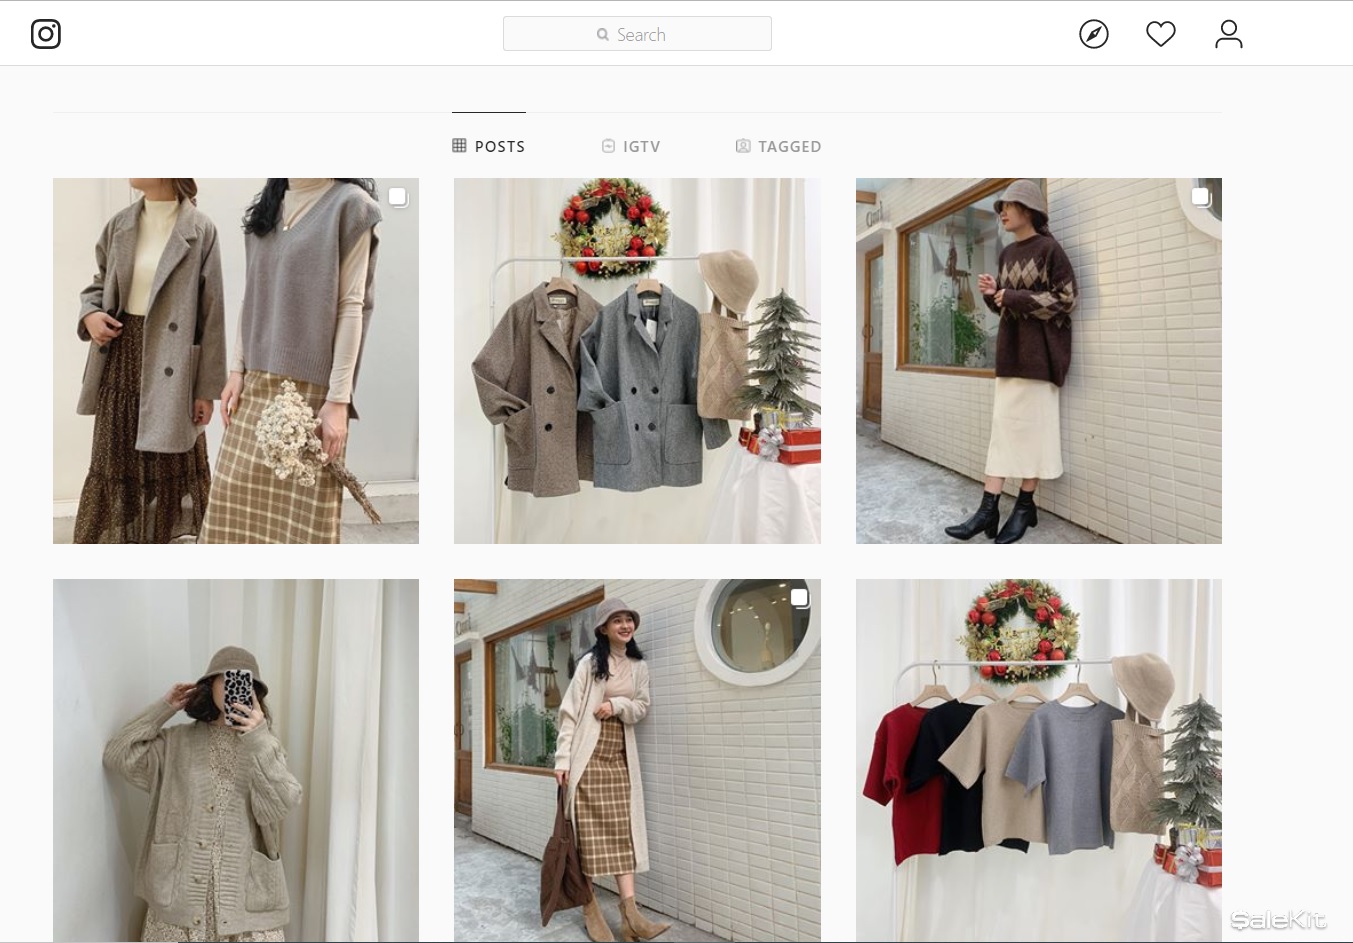Click the grid icon beside POSTS
Viewport: 1353px width, 943px height.
459,146
